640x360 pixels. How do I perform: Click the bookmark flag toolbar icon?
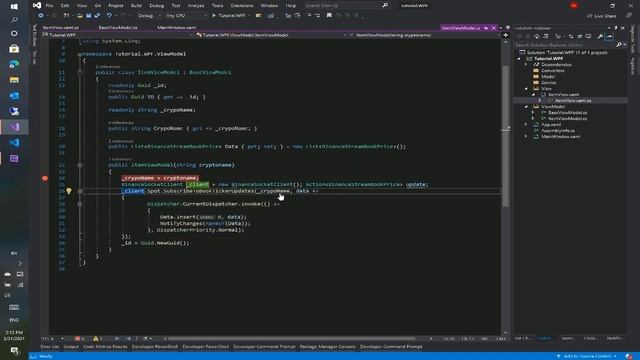pyautogui.click(x=329, y=16)
